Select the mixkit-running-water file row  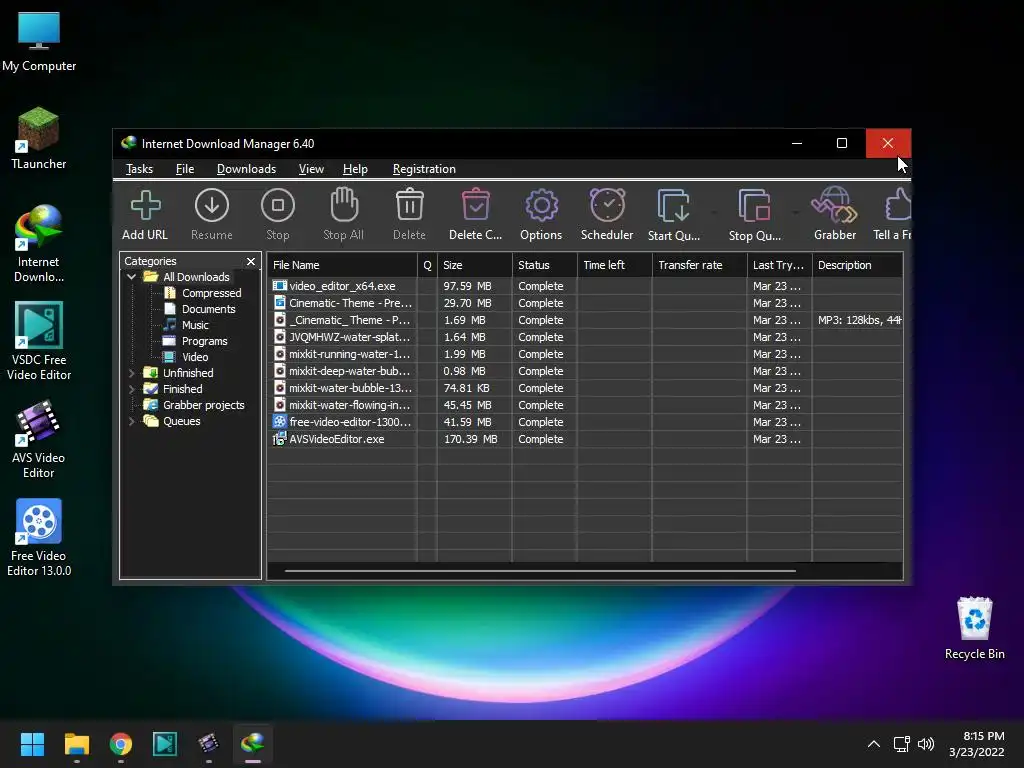click(584, 354)
